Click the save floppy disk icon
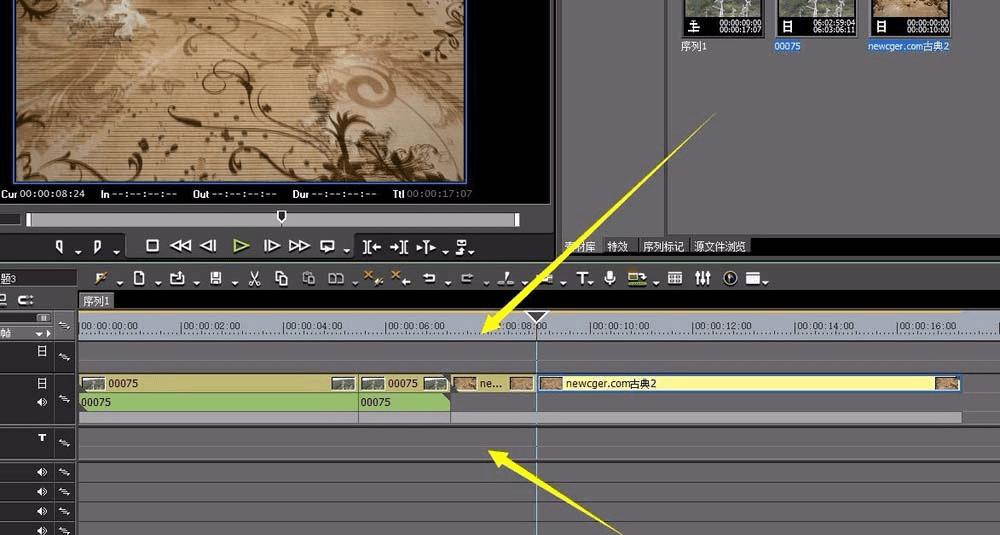Viewport: 1000px width, 535px height. (216, 278)
